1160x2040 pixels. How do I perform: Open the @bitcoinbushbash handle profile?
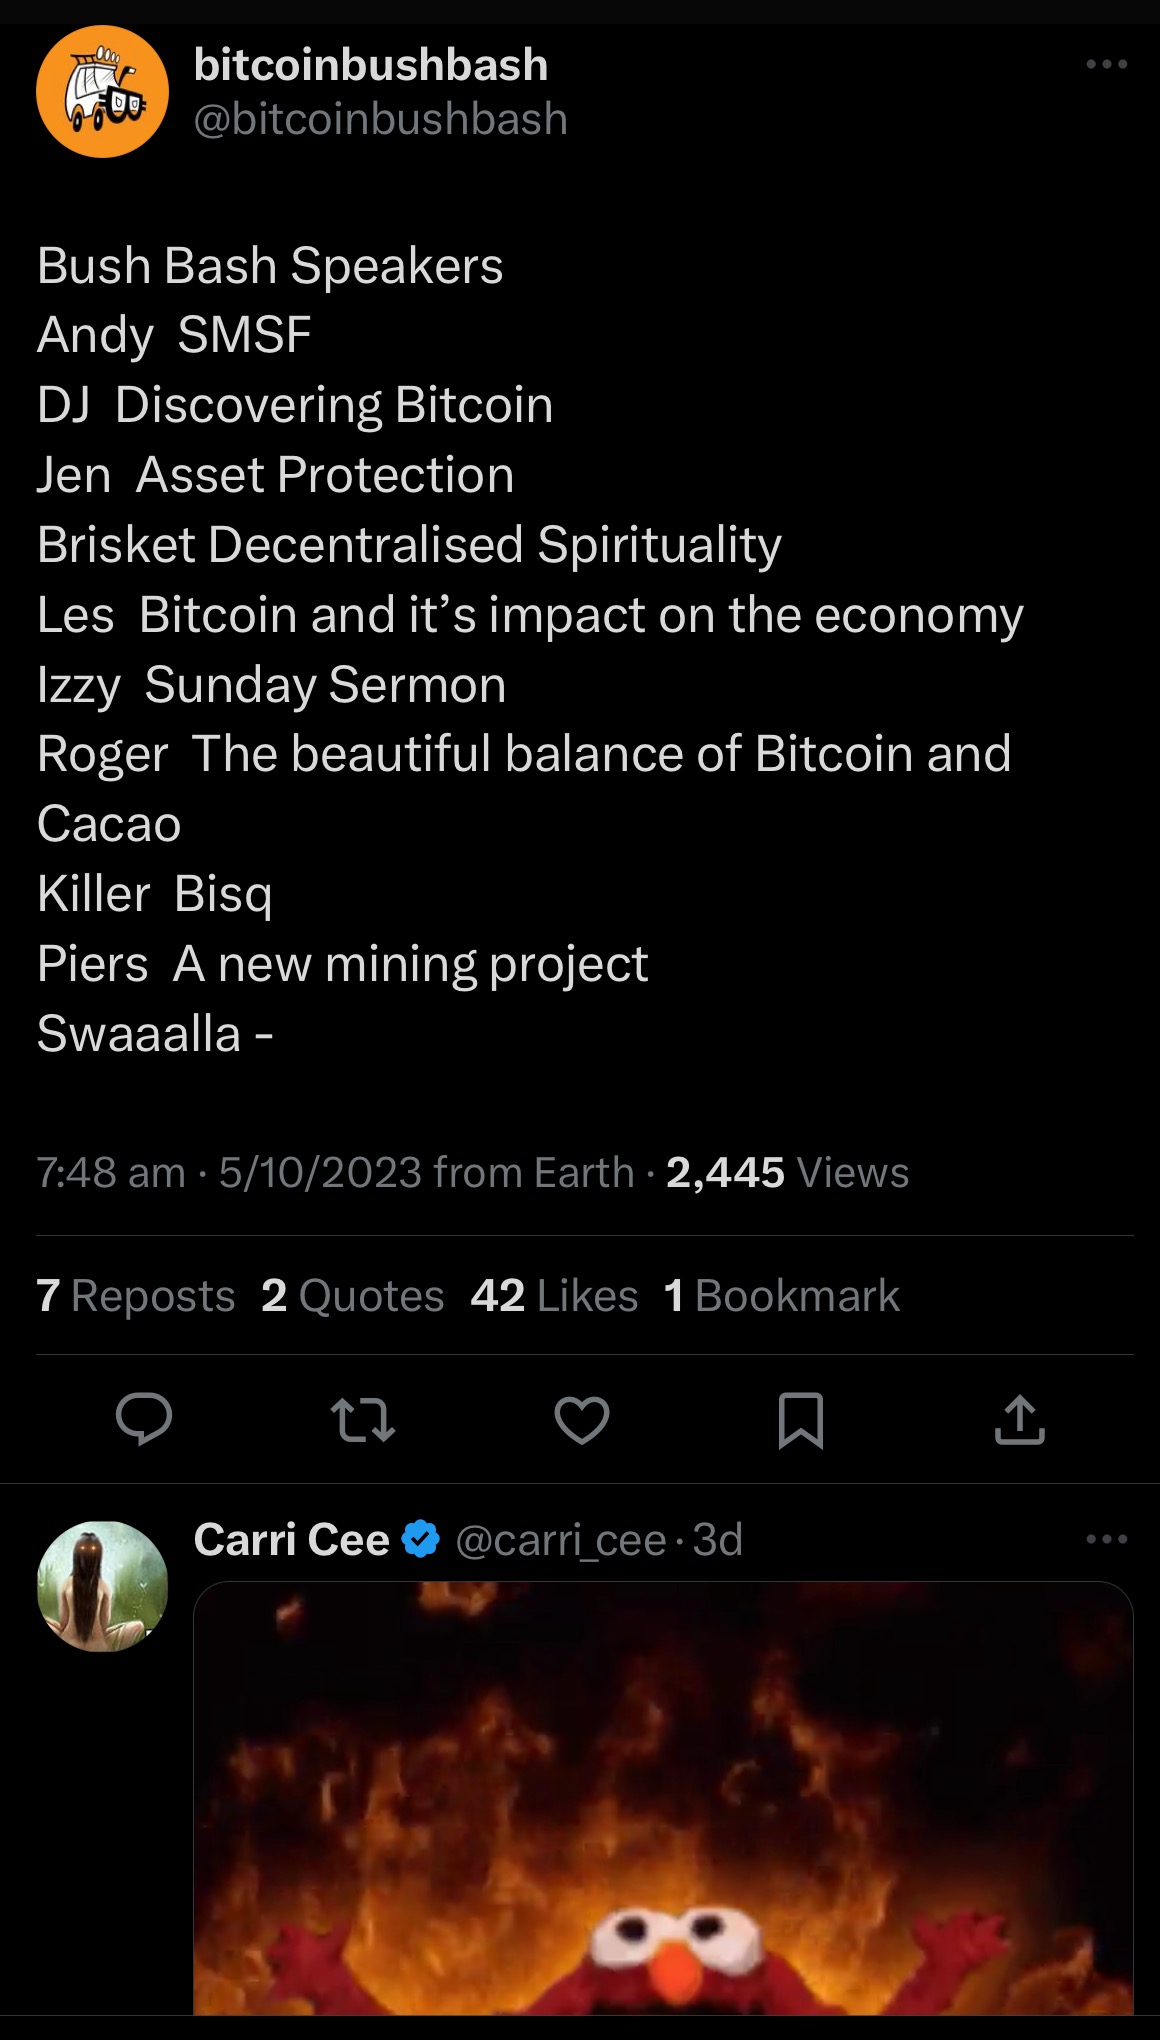click(380, 120)
